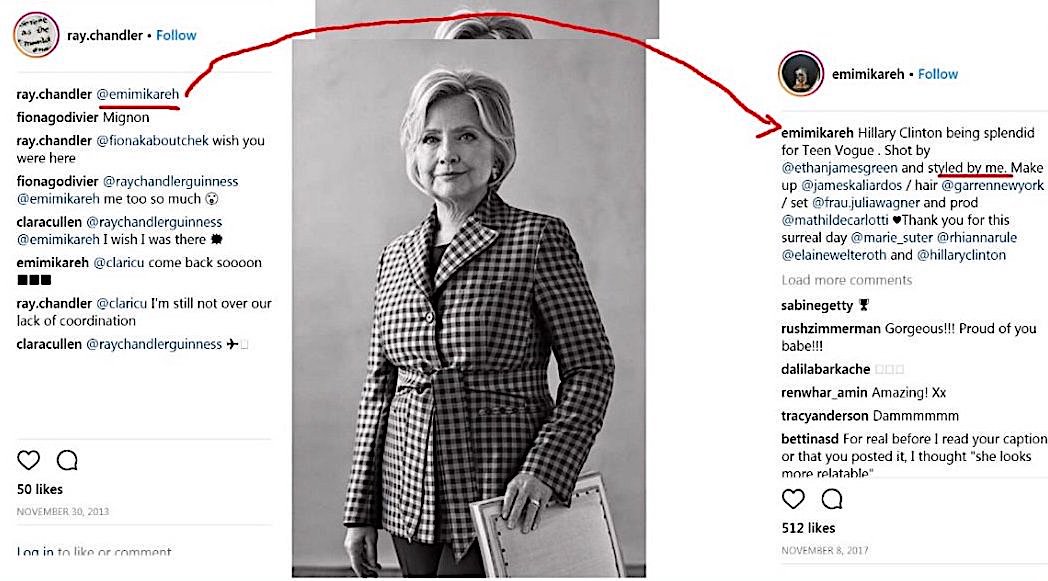Open ray.chandler's profile picture avatar
Image resolution: width=1048 pixels, height=581 pixels.
click(x=35, y=35)
